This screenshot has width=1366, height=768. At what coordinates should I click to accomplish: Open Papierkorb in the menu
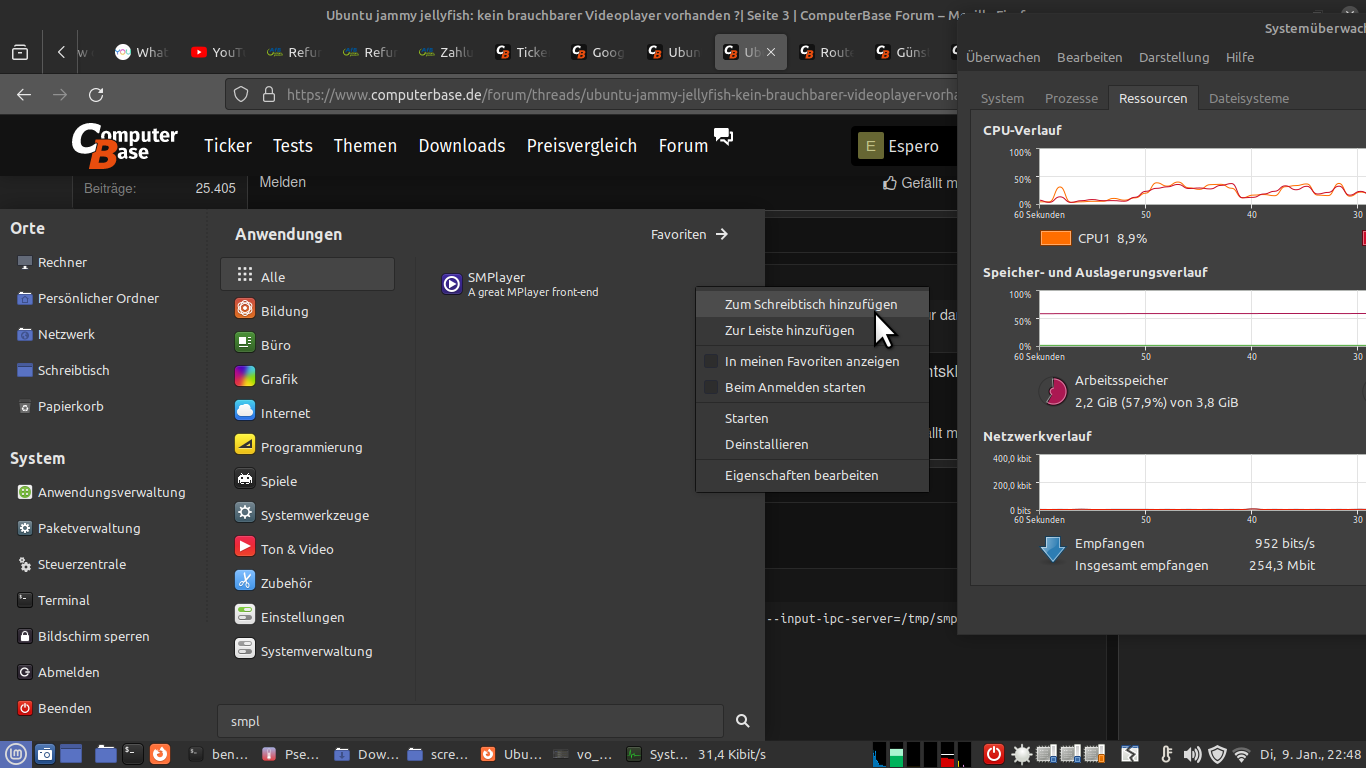pyautogui.click(x=60, y=406)
